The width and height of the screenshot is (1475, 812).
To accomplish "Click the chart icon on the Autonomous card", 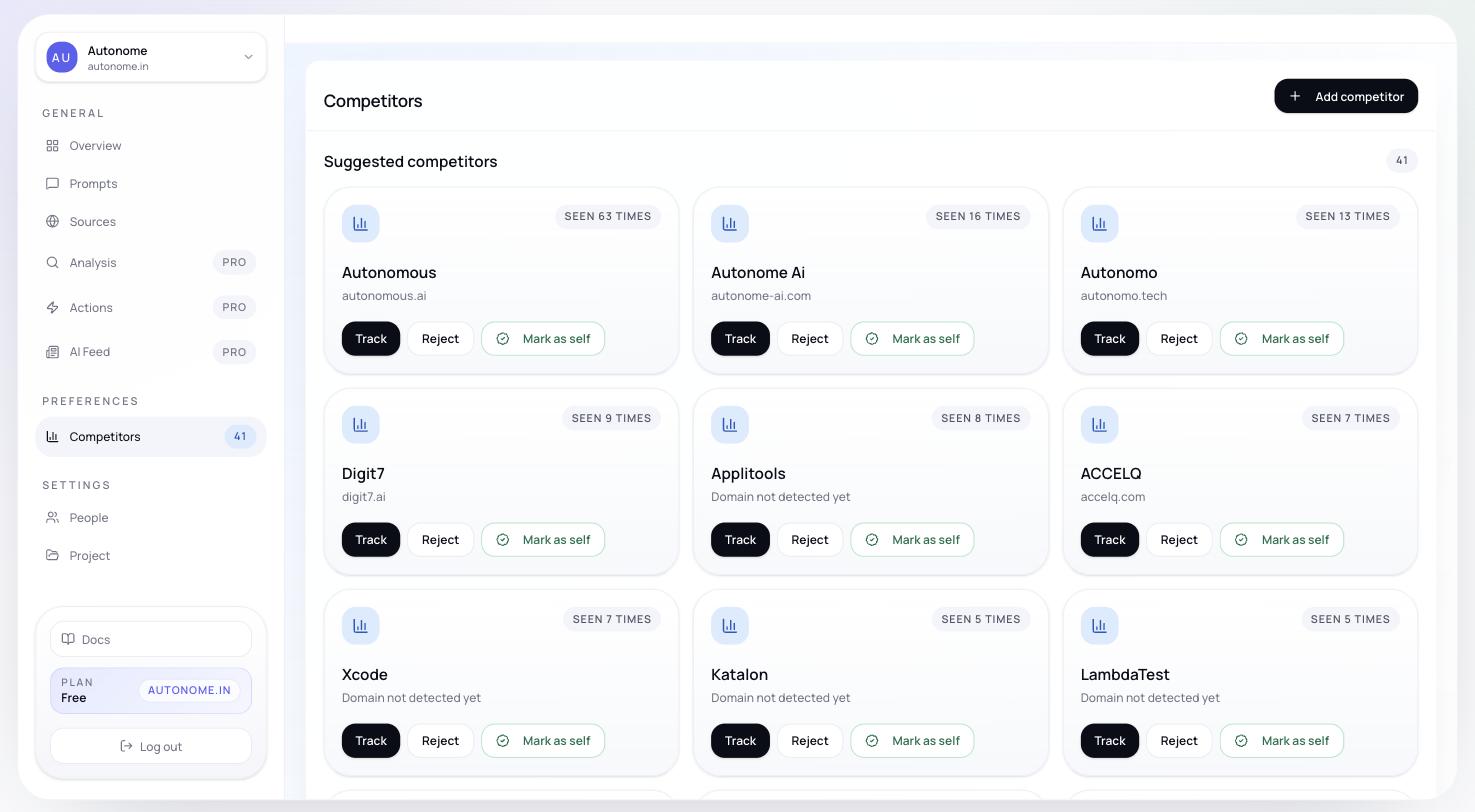I will pos(360,224).
